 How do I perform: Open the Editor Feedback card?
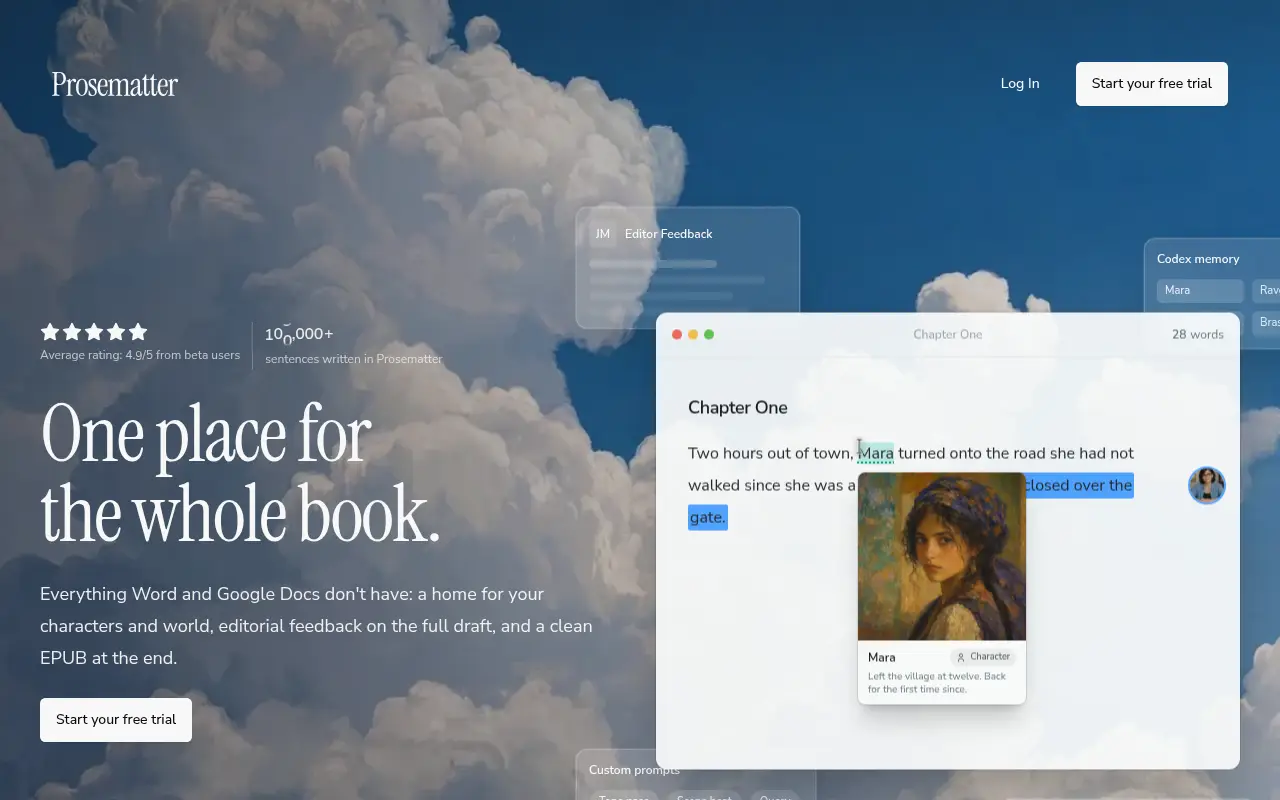(x=688, y=268)
